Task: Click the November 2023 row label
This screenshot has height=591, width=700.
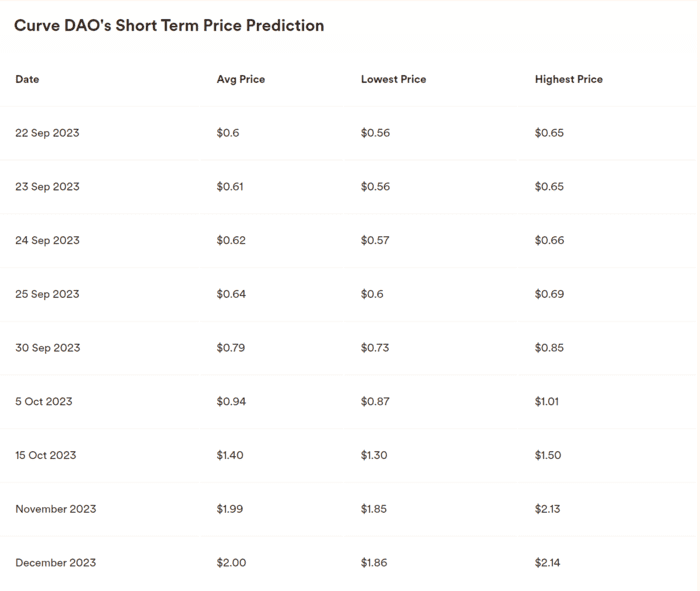Action: 56,509
